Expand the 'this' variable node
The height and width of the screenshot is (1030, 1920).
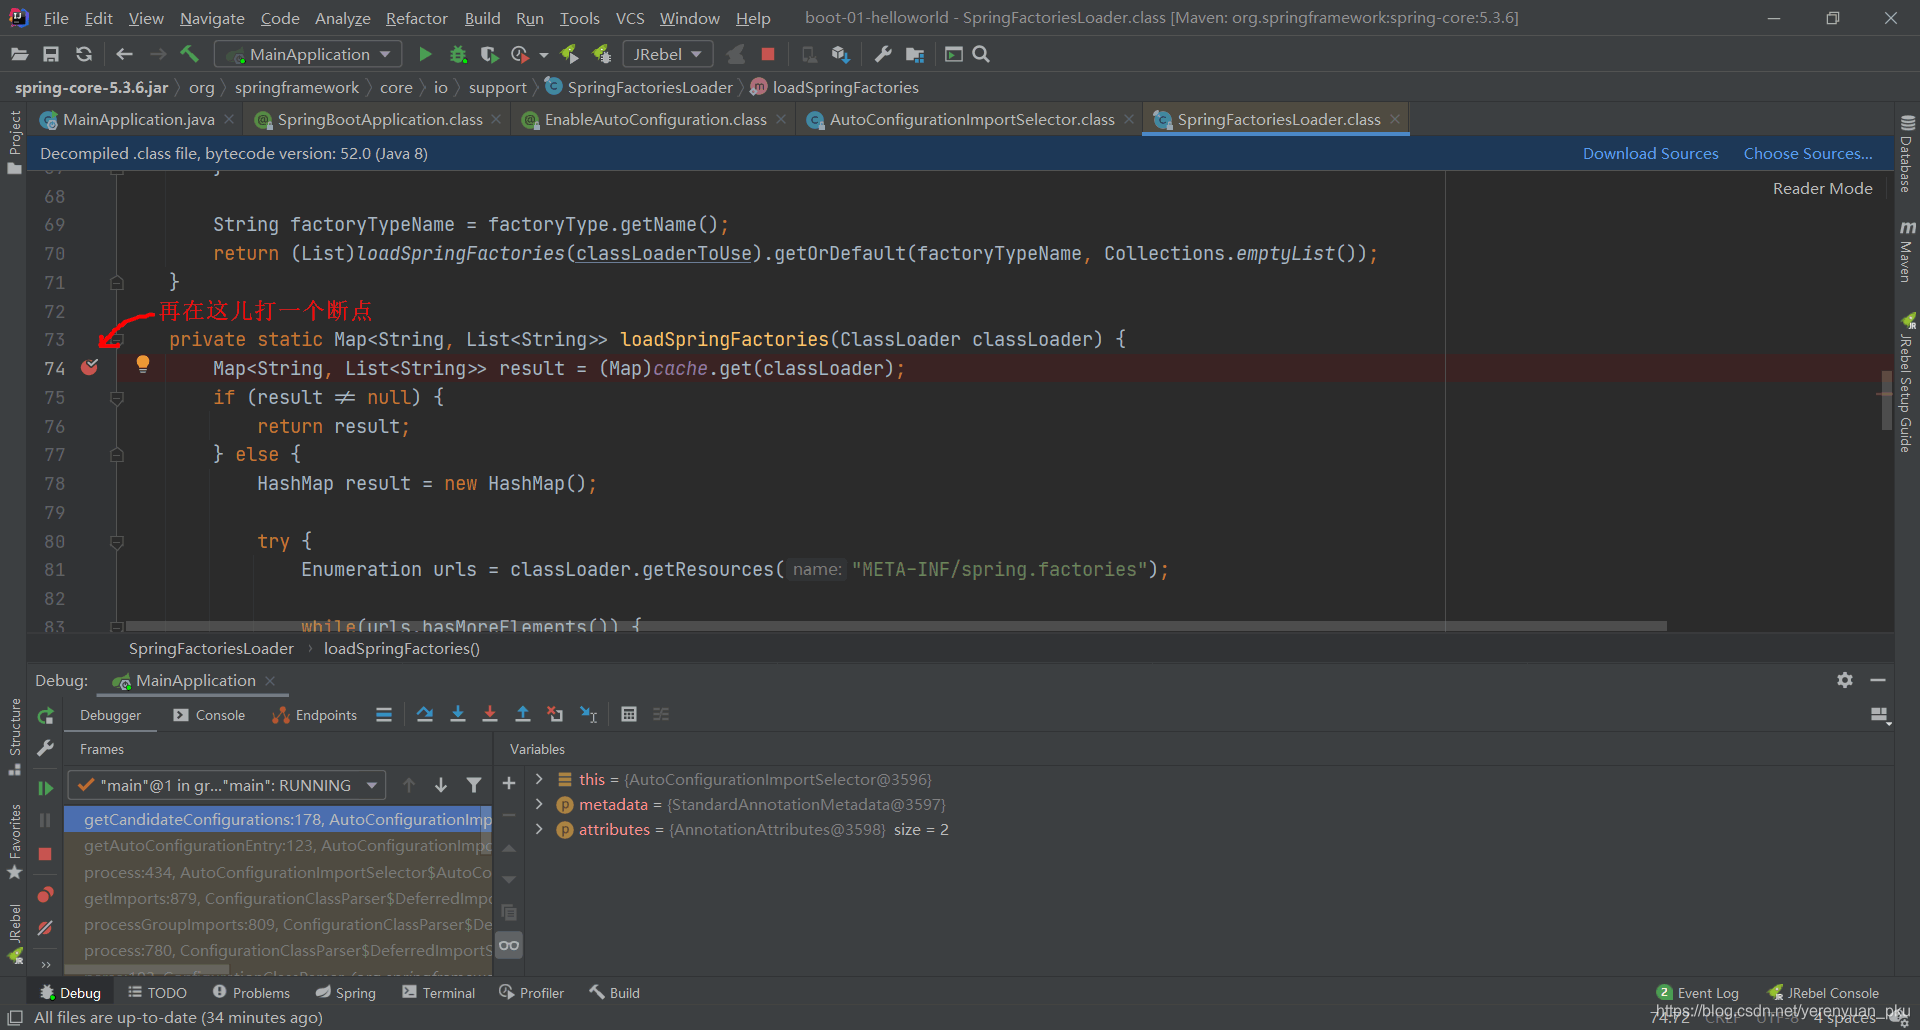pos(539,779)
